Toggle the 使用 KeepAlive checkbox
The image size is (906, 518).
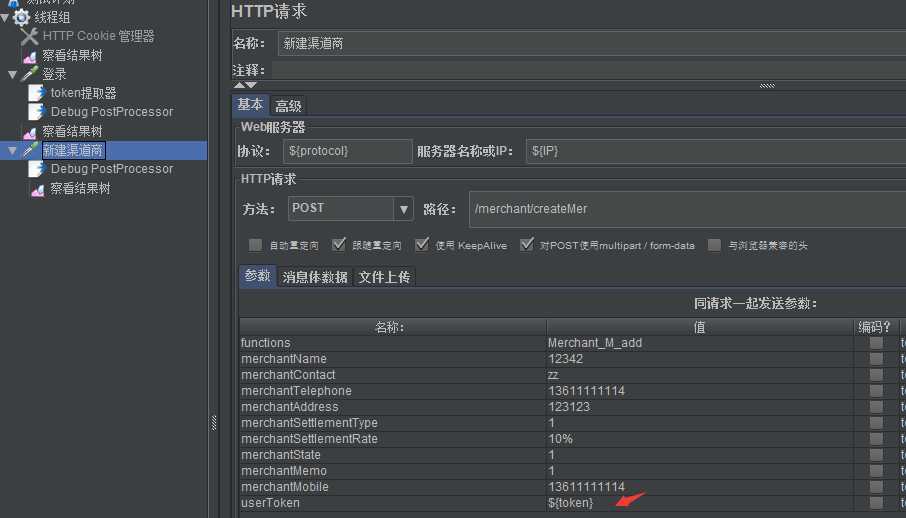point(422,245)
